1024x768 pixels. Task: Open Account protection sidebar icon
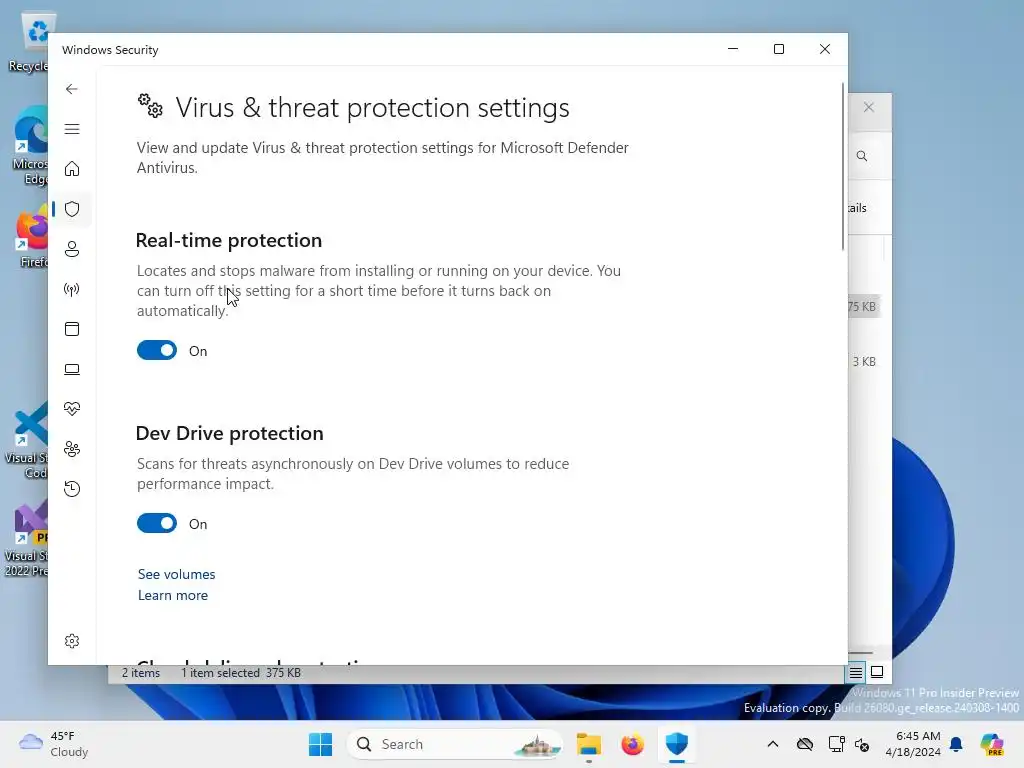[x=72, y=249]
